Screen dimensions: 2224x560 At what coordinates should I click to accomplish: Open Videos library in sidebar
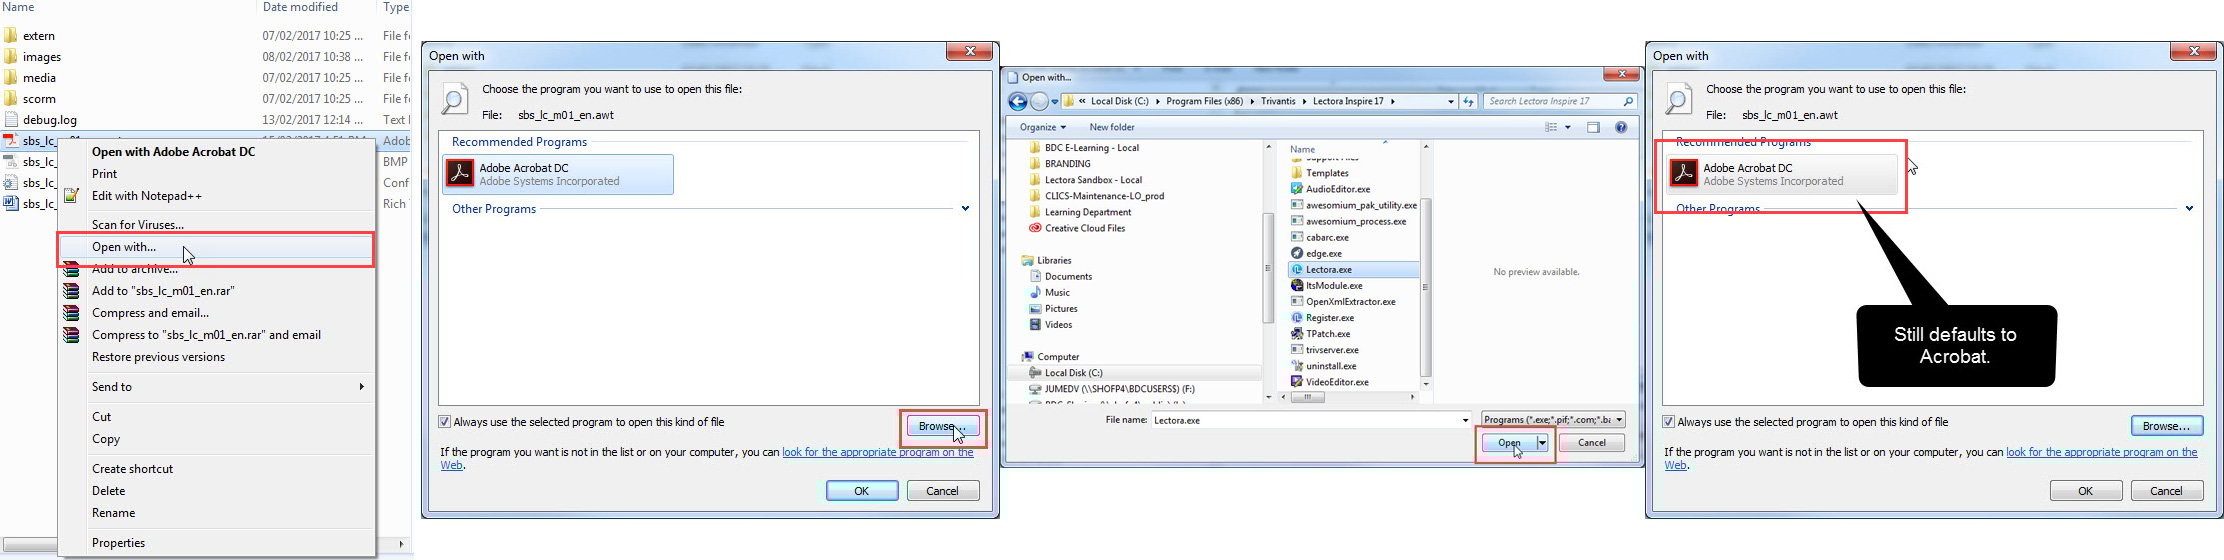[1058, 324]
